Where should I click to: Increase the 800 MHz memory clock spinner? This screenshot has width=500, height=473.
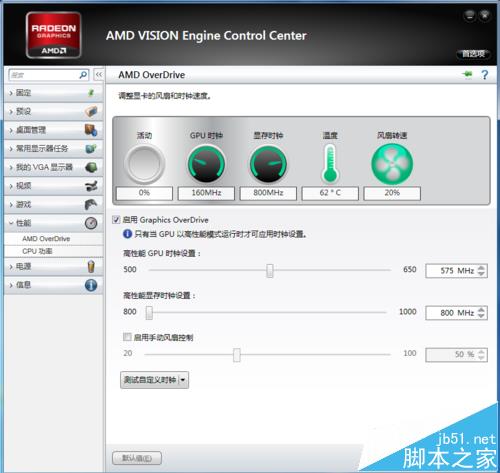pos(481,310)
